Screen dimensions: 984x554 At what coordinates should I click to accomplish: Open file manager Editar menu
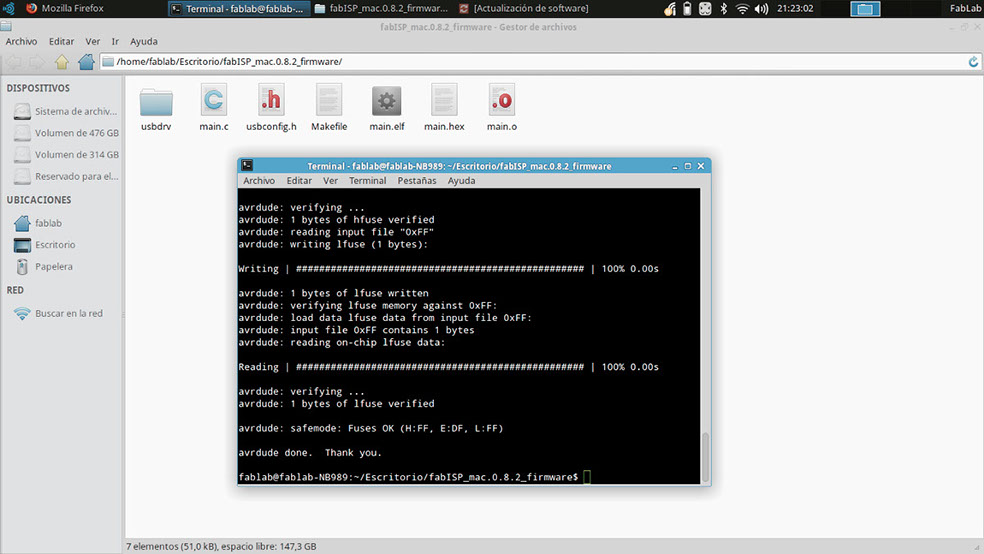(x=62, y=41)
